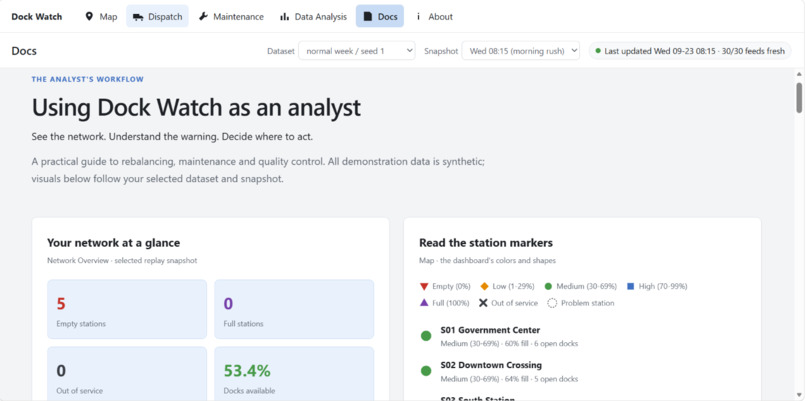Go to the Maintenance tab
806x401 pixels.
tap(231, 16)
